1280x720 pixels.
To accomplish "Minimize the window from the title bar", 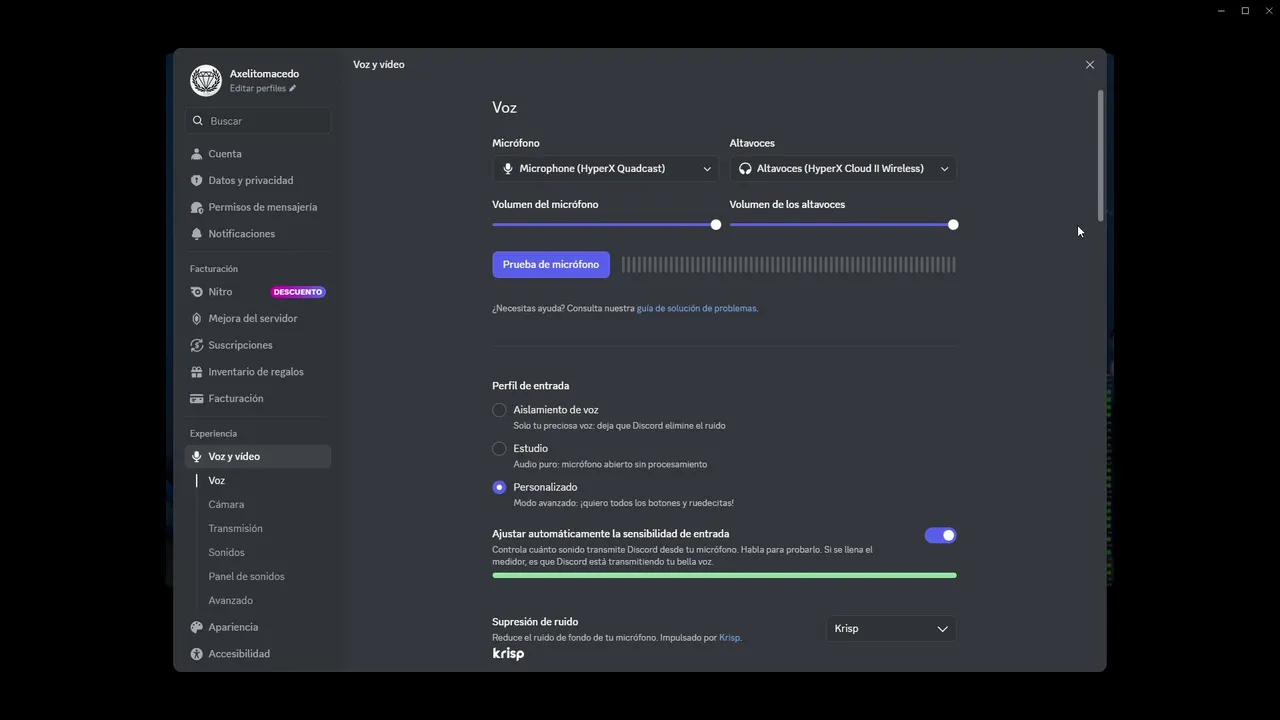I will click(x=1221, y=11).
